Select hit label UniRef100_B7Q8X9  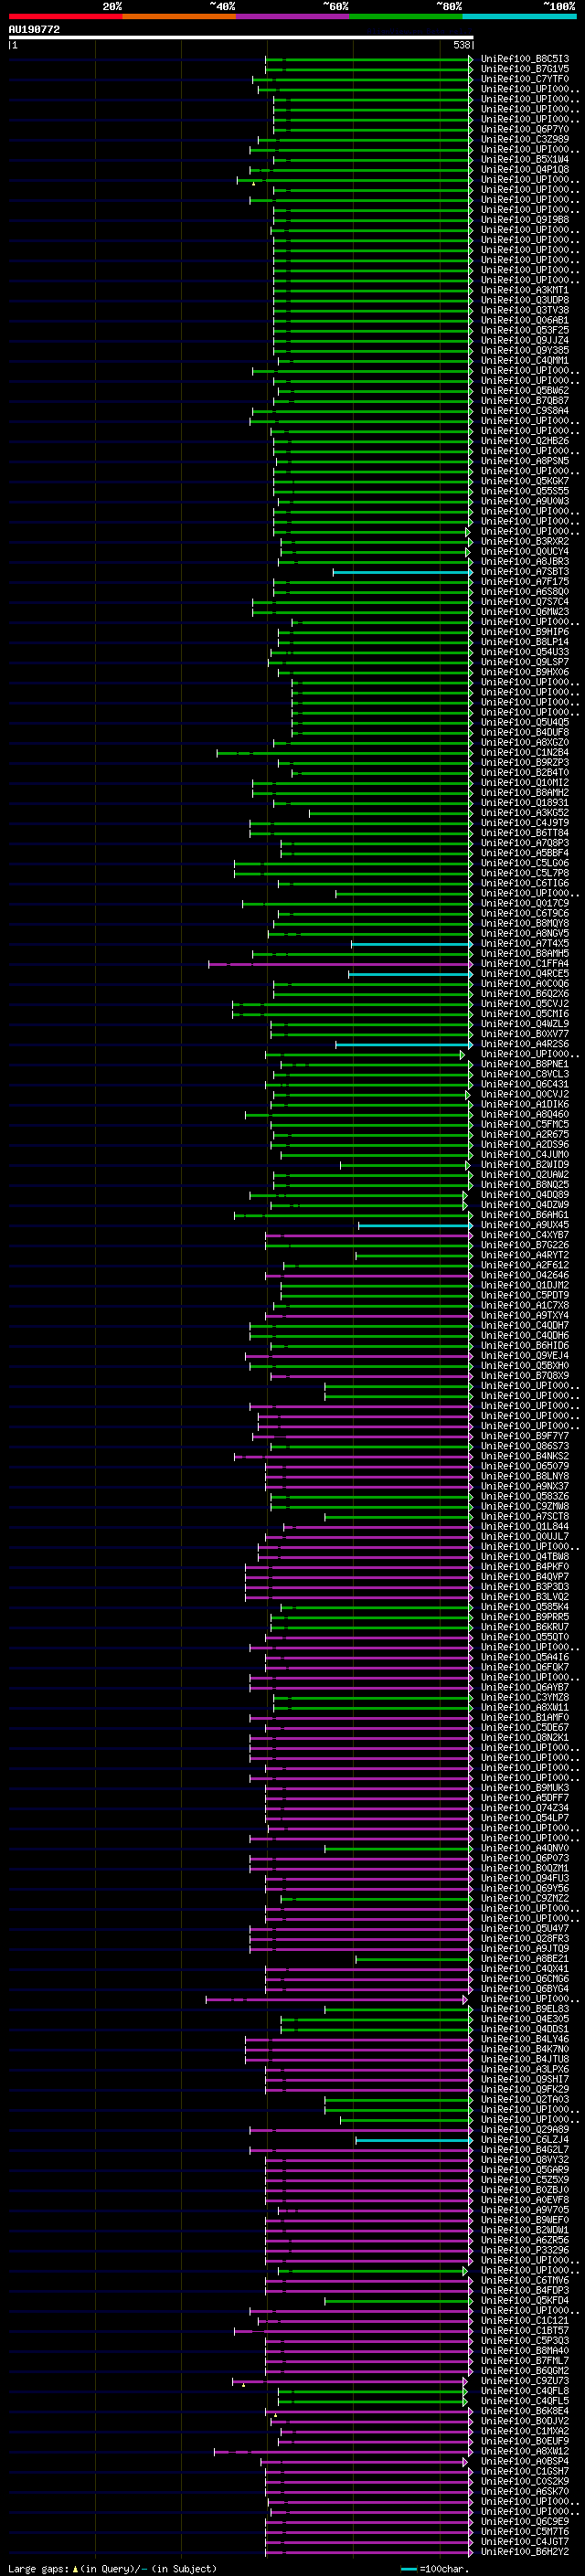(x=525, y=1375)
